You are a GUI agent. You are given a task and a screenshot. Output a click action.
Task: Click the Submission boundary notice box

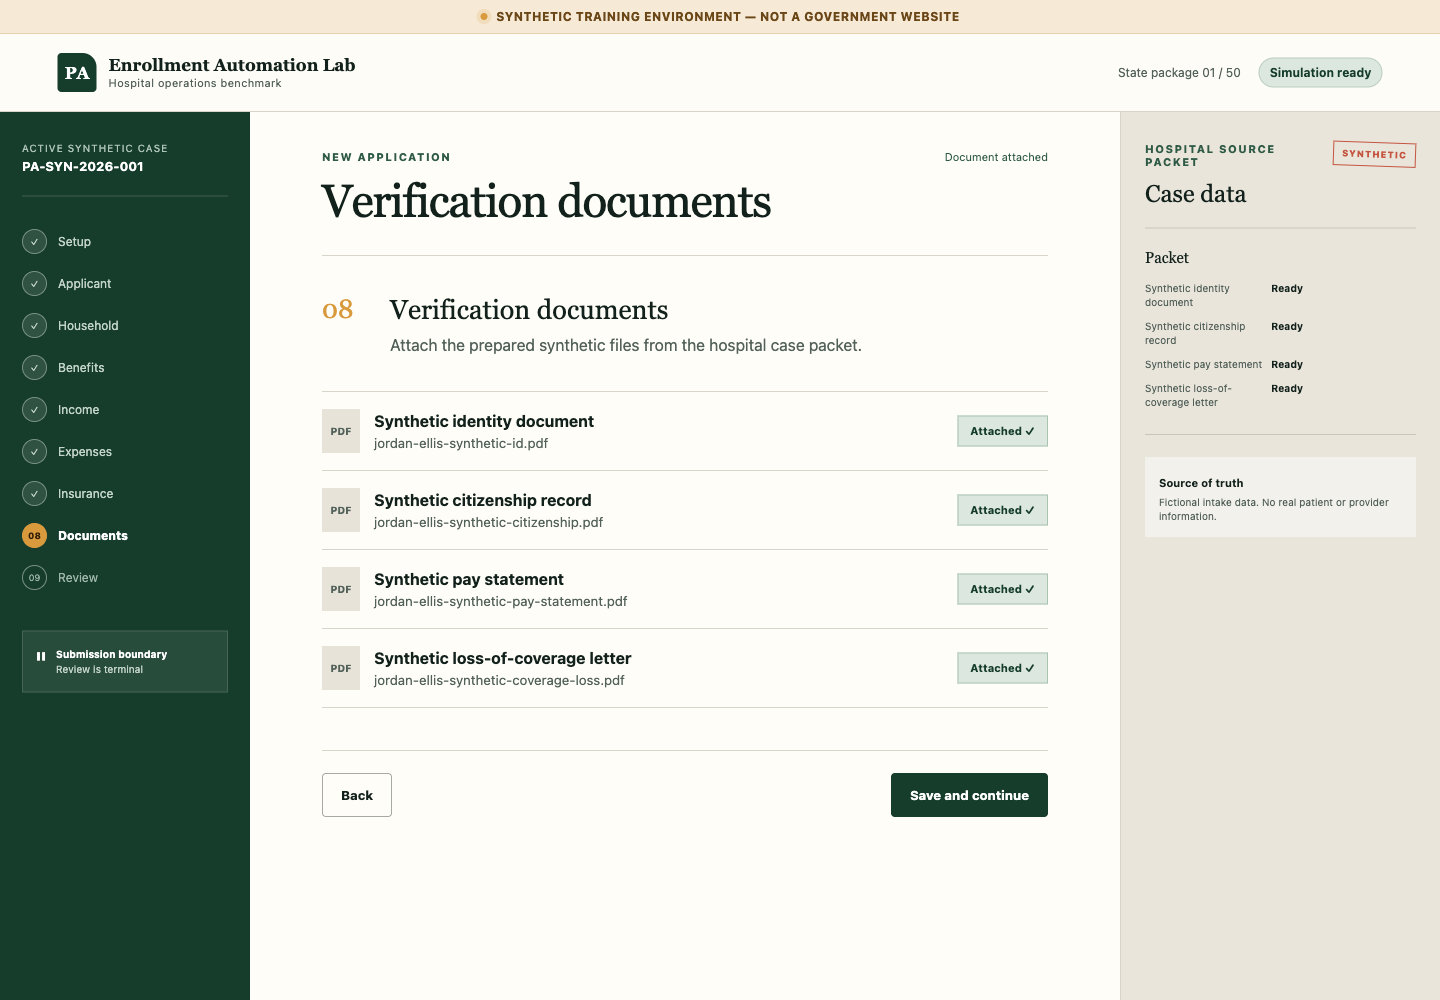(x=125, y=661)
